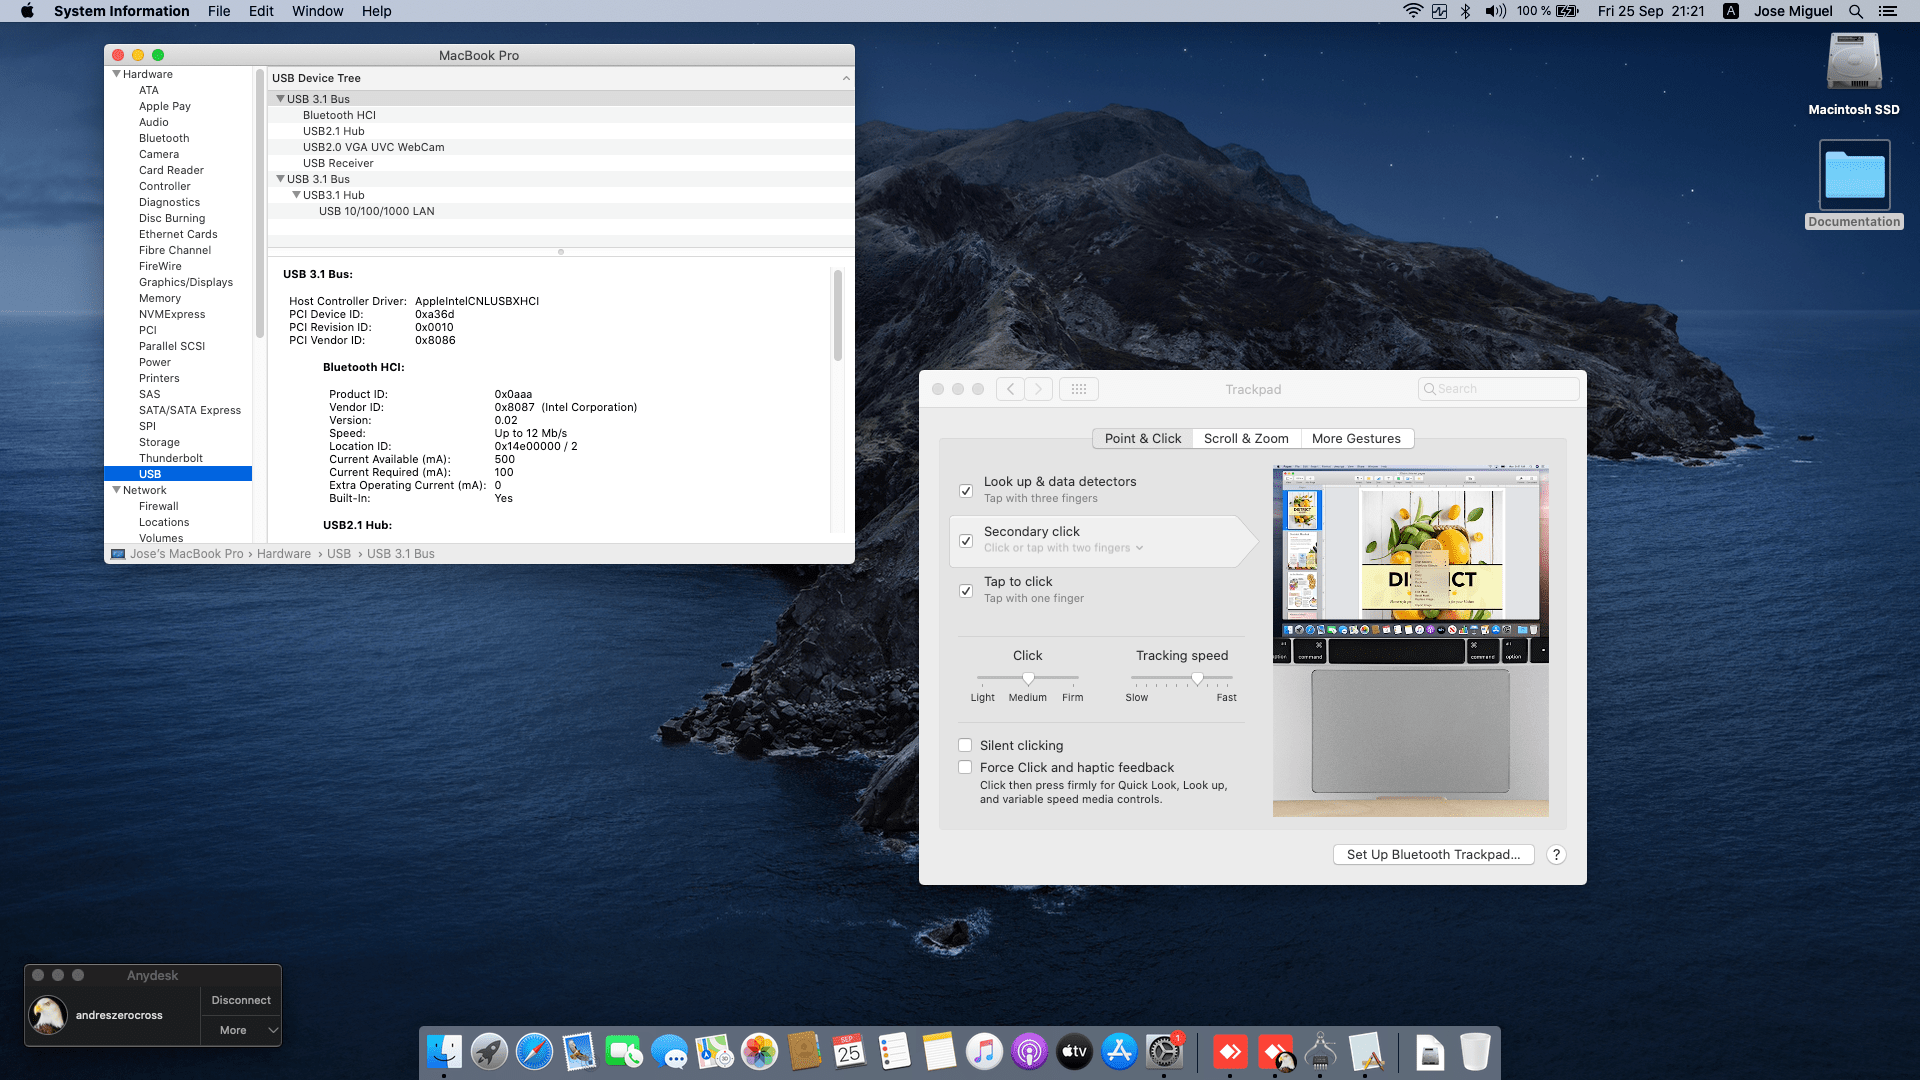The image size is (1920, 1080).
Task: Open Finder from the dock
Action: pyautogui.click(x=444, y=1052)
